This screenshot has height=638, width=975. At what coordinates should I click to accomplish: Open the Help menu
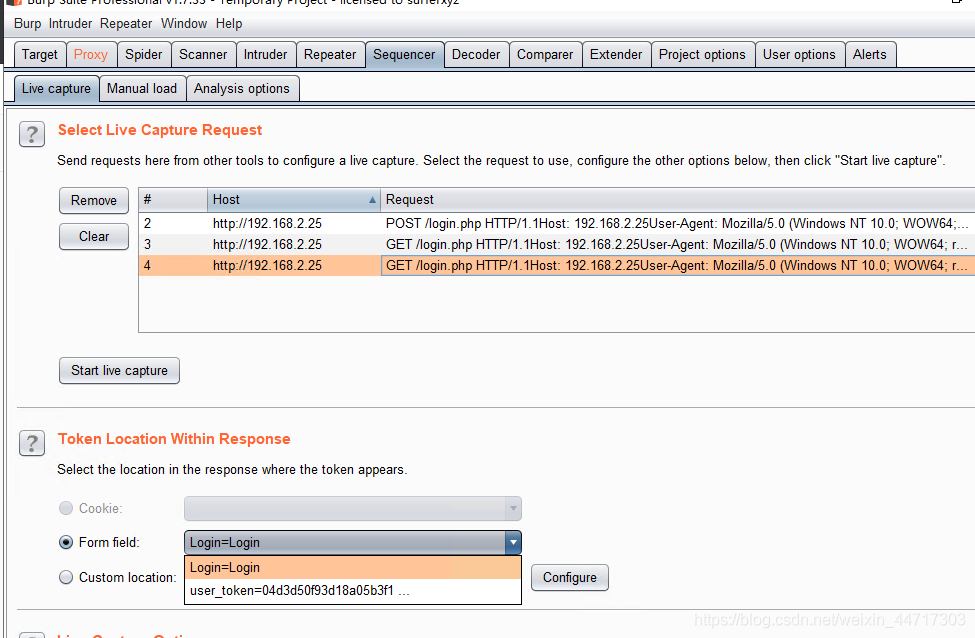(229, 24)
